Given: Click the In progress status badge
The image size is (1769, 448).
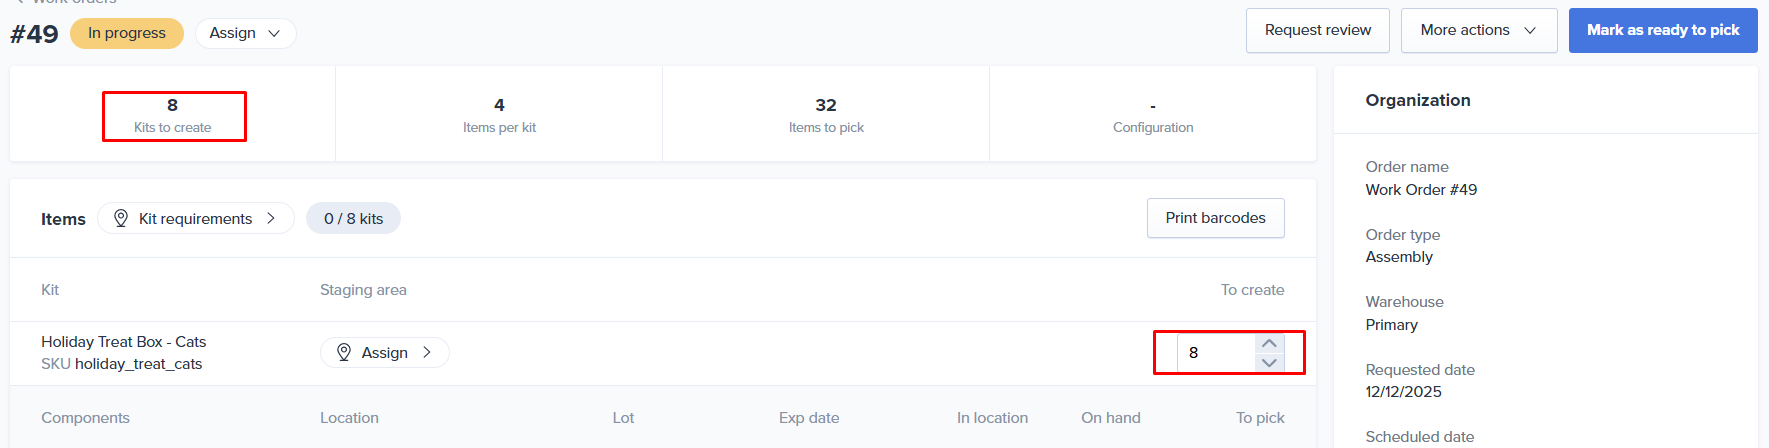Looking at the screenshot, I should [127, 33].
